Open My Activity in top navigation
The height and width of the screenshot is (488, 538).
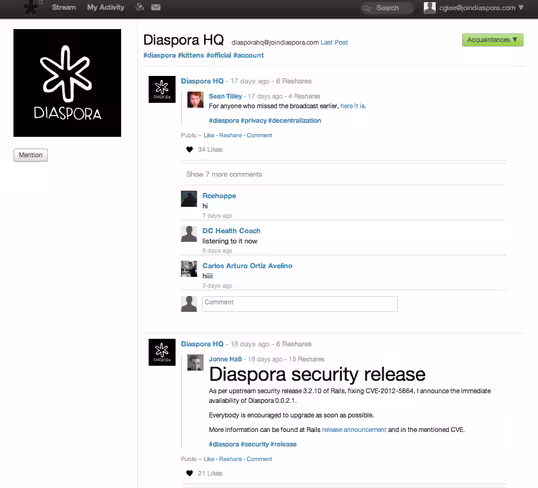click(105, 7)
